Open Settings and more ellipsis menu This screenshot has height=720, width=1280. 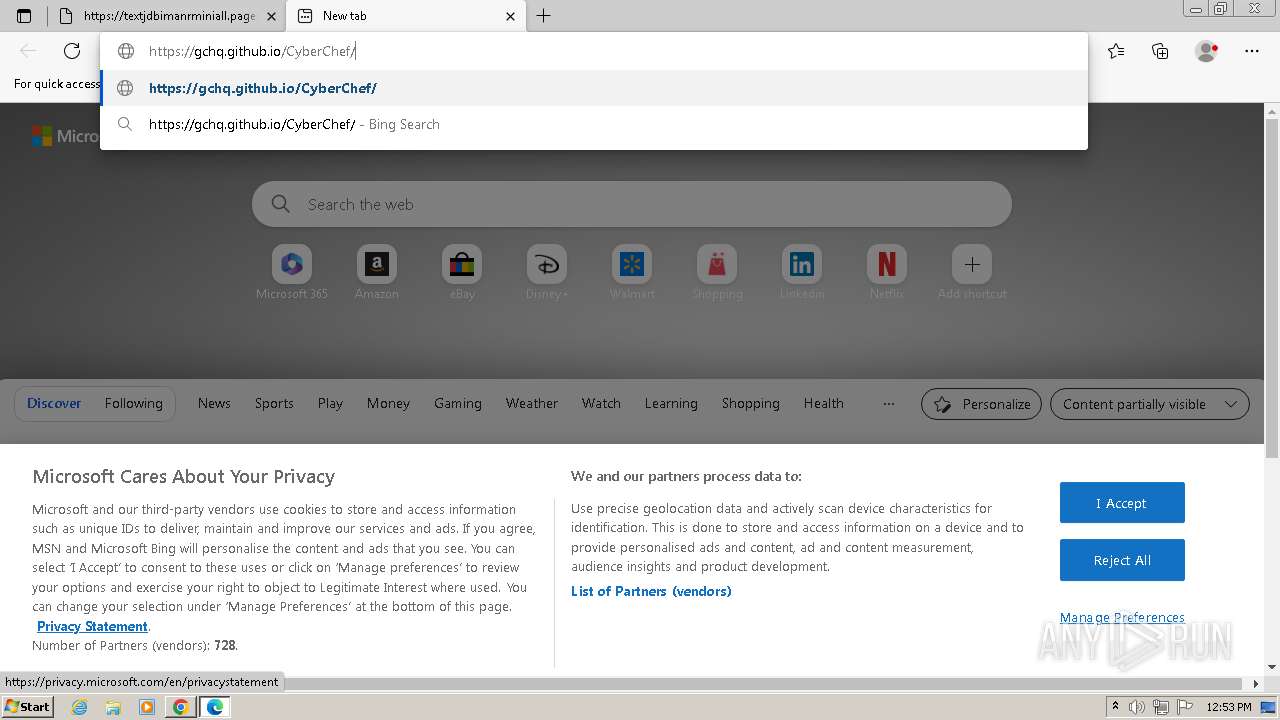[1252, 51]
